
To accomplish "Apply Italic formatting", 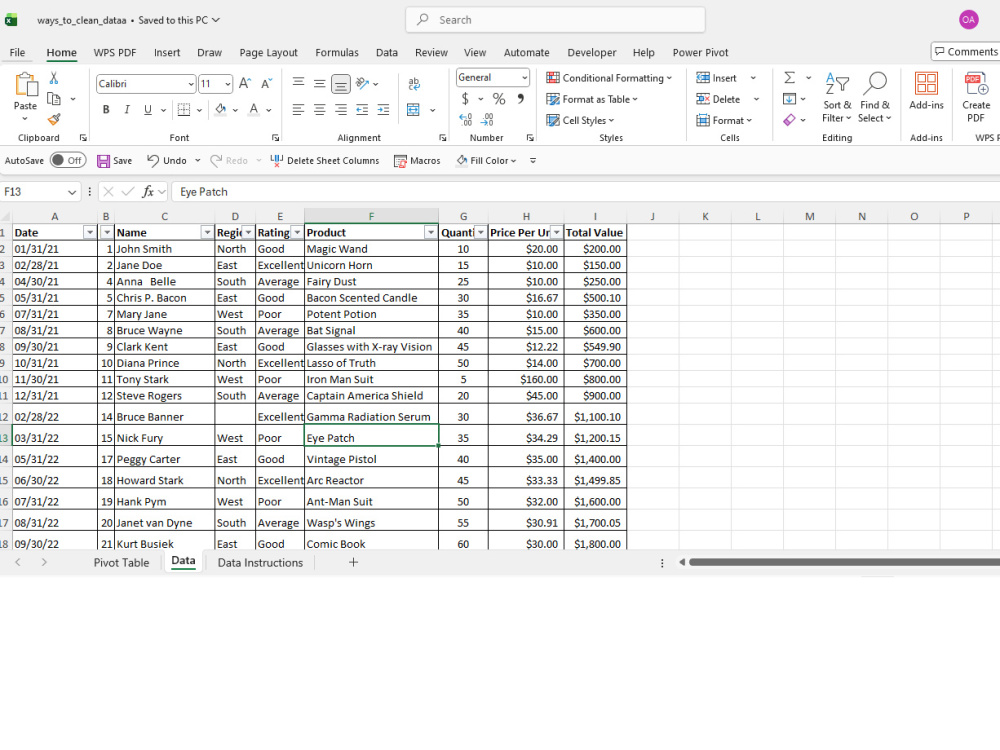I will pos(127,110).
